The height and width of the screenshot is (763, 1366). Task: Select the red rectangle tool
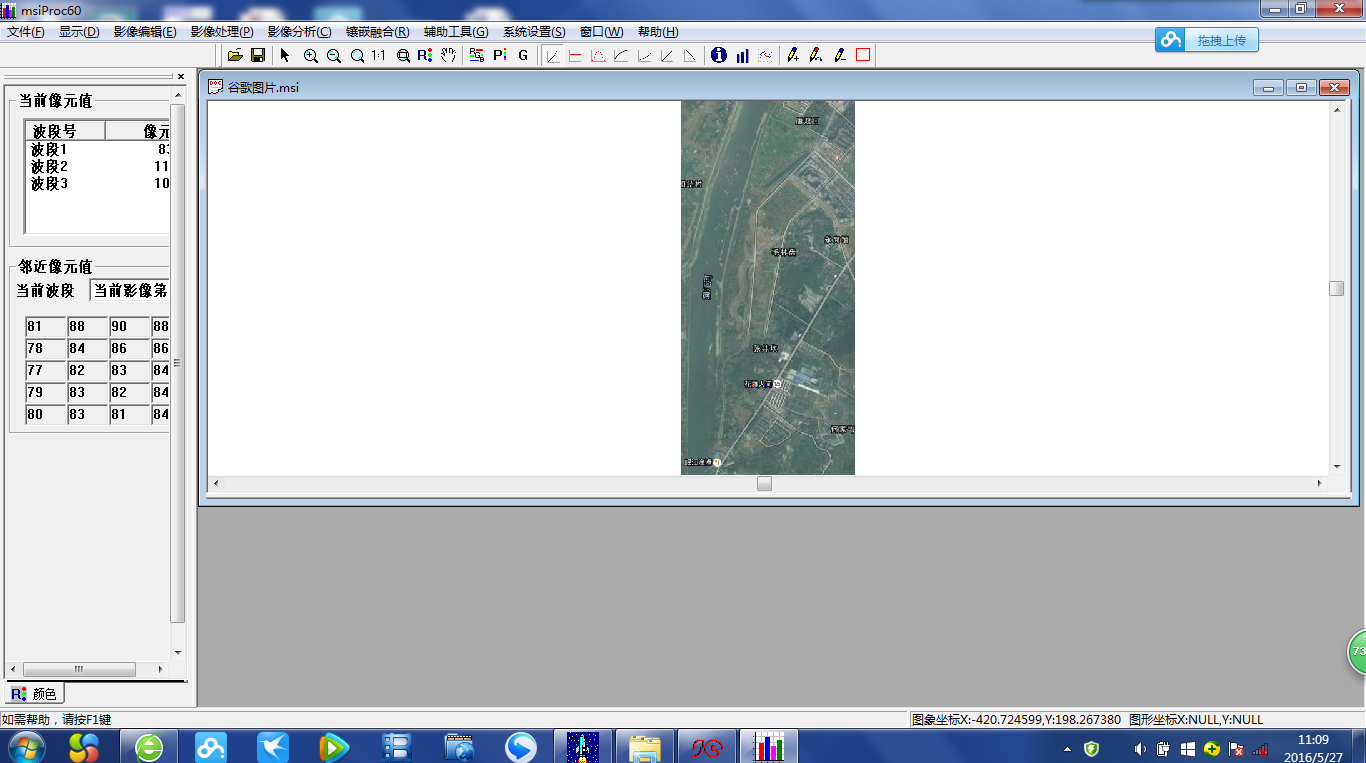pos(863,56)
